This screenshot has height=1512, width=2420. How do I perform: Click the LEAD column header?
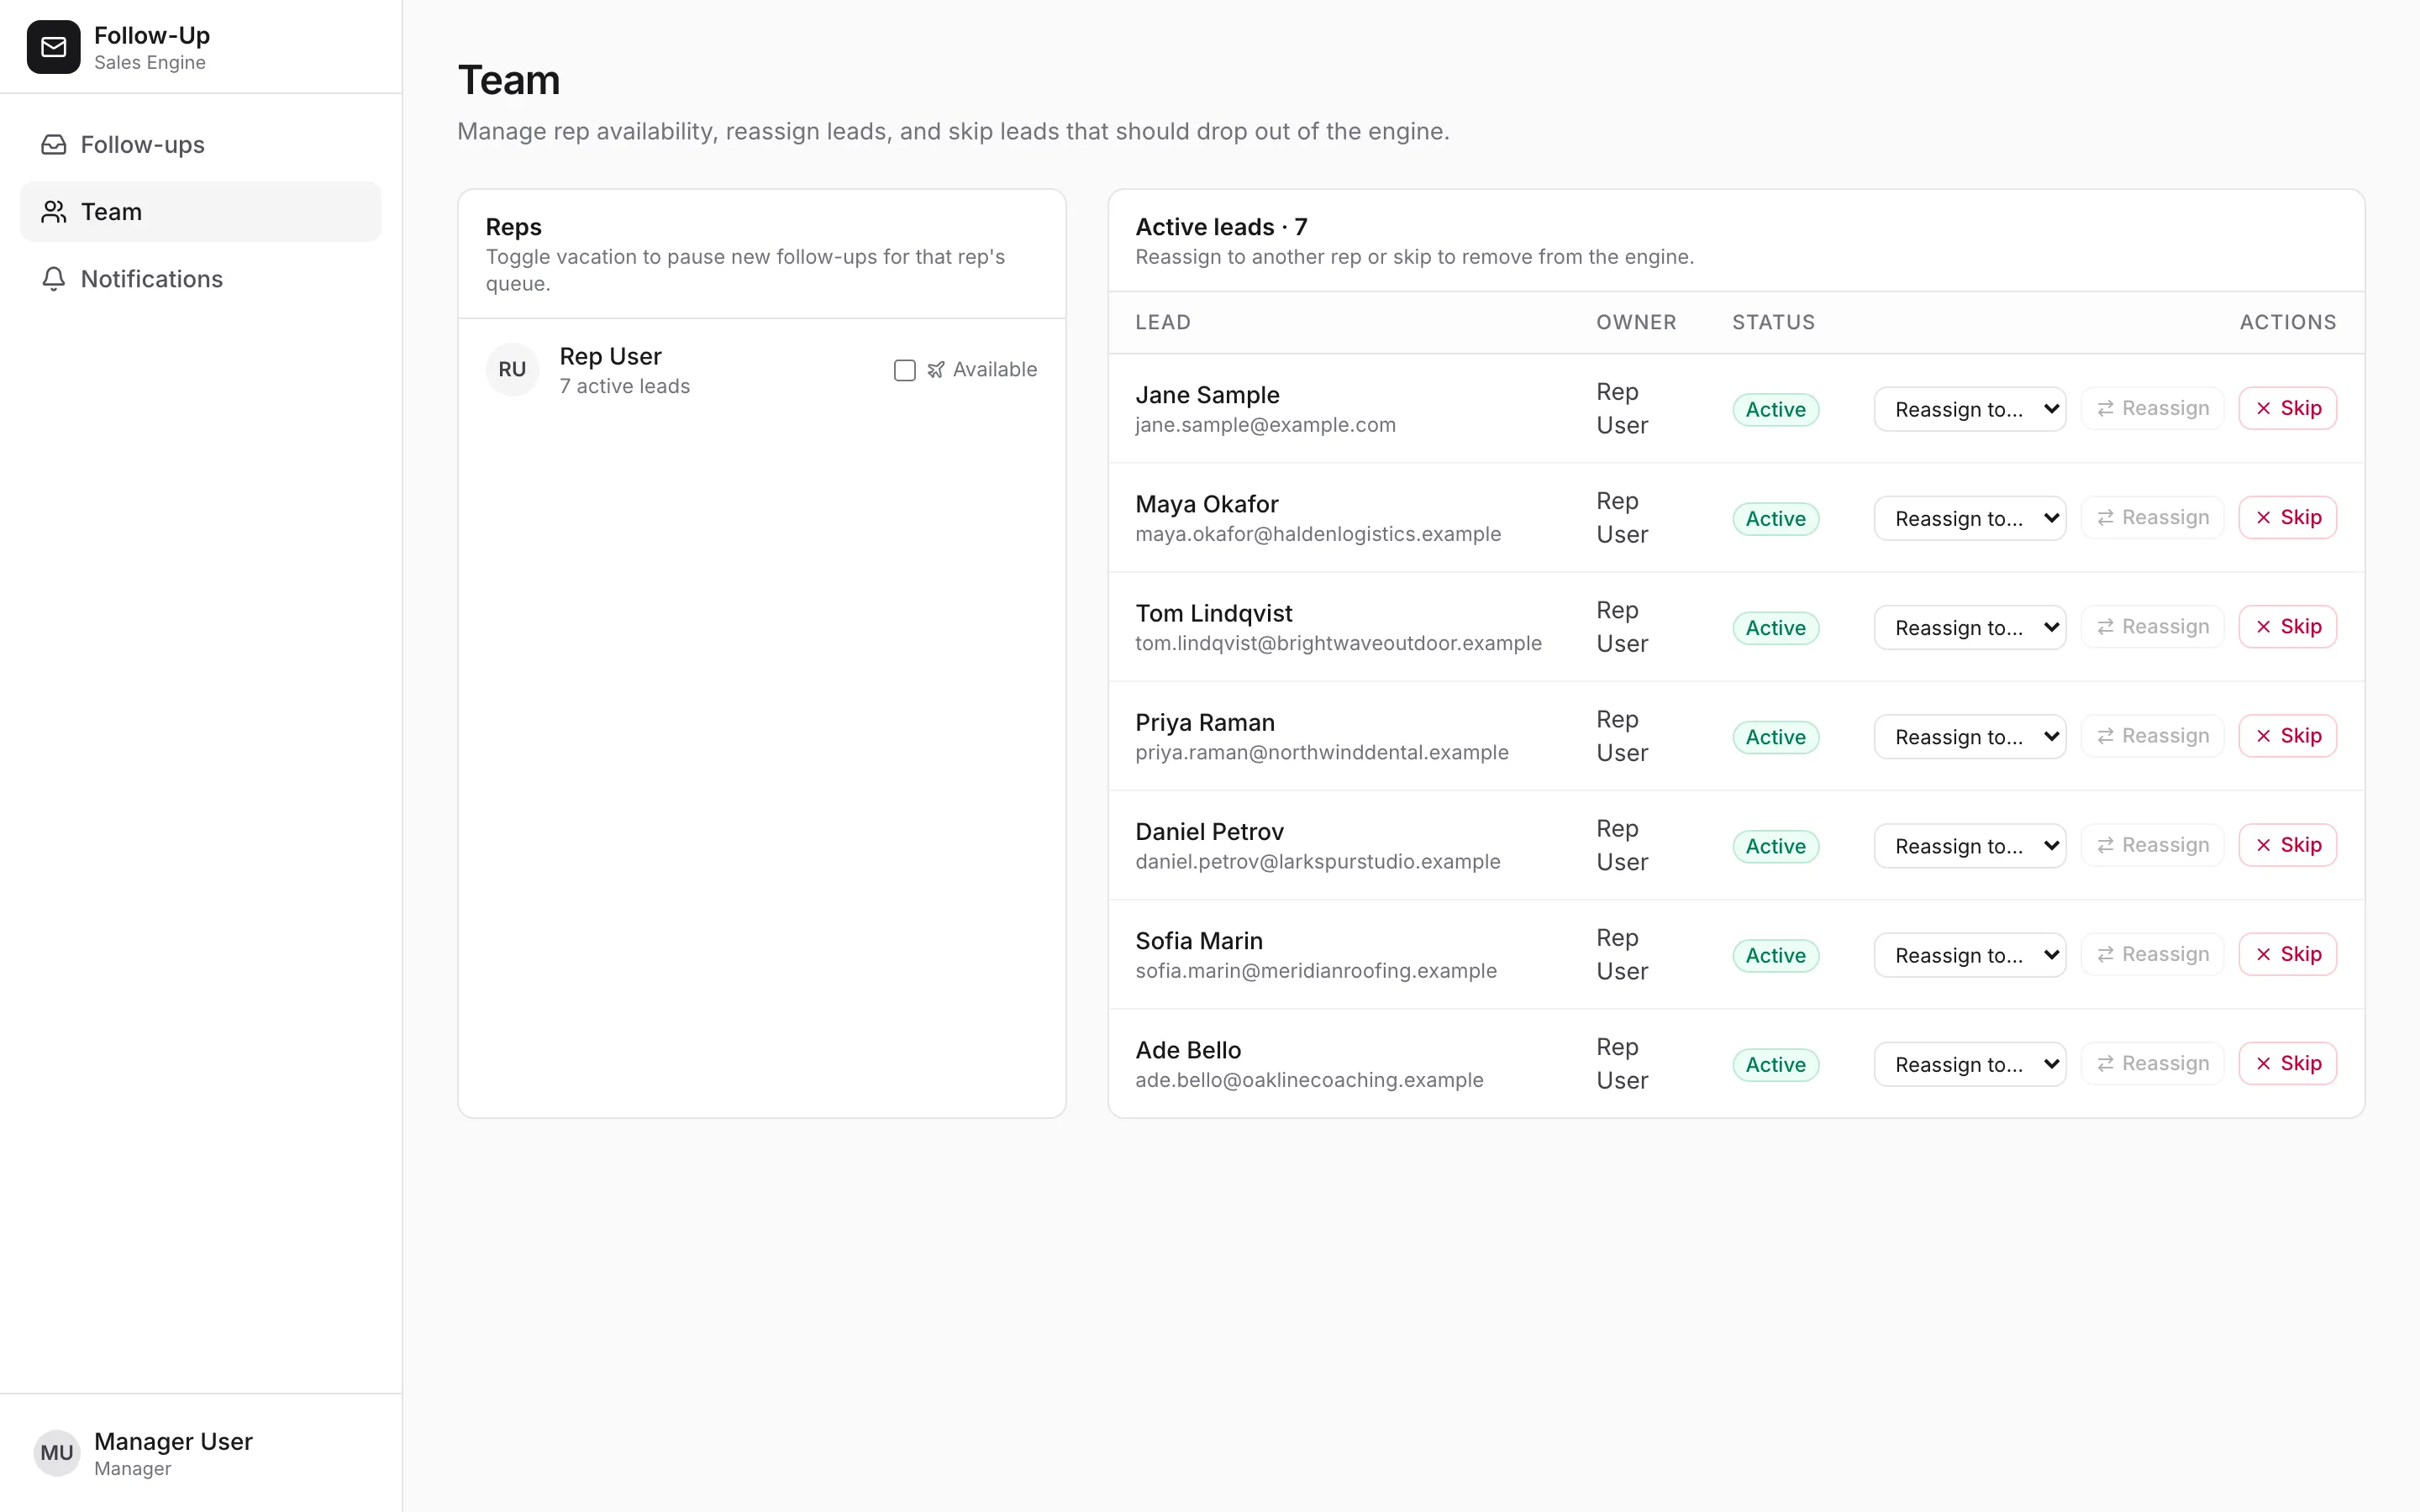point(1163,322)
